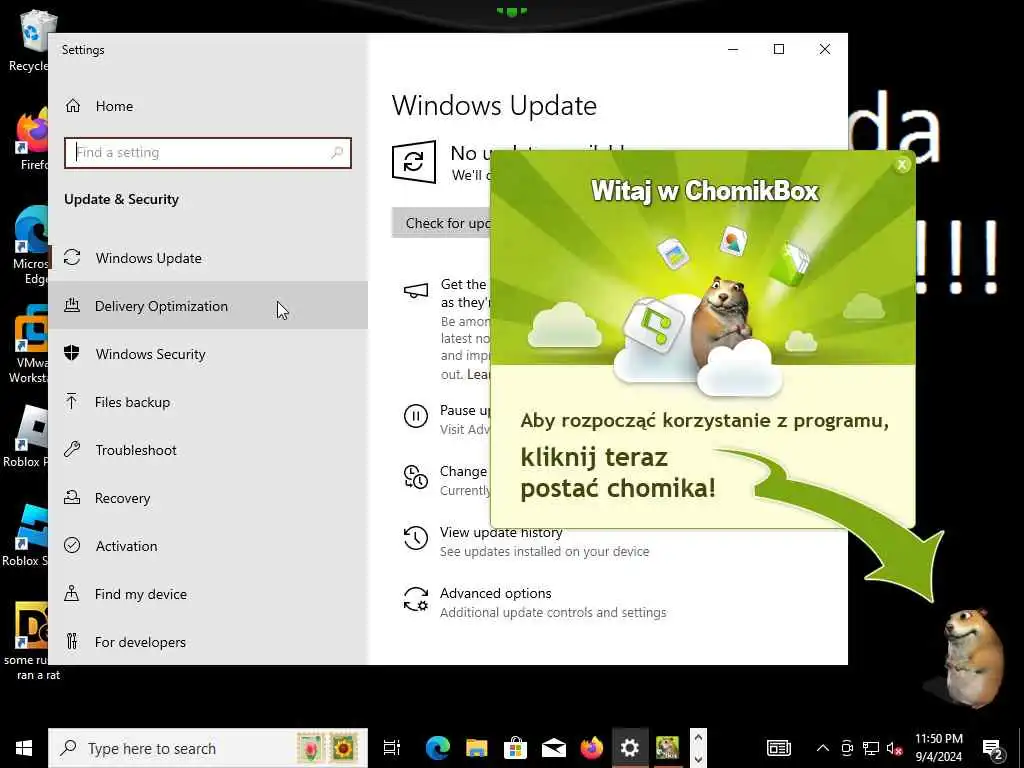Click the Settings gear on taskbar
Viewport: 1024px width, 768px height.
click(x=630, y=748)
